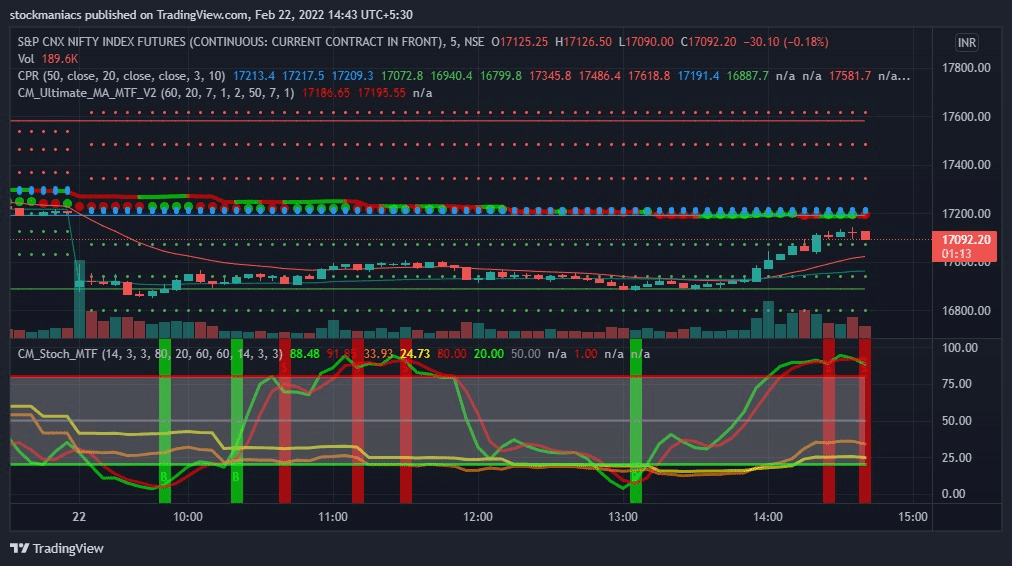Click the current price label 17092.20
The image size is (1012, 566).
click(966, 240)
